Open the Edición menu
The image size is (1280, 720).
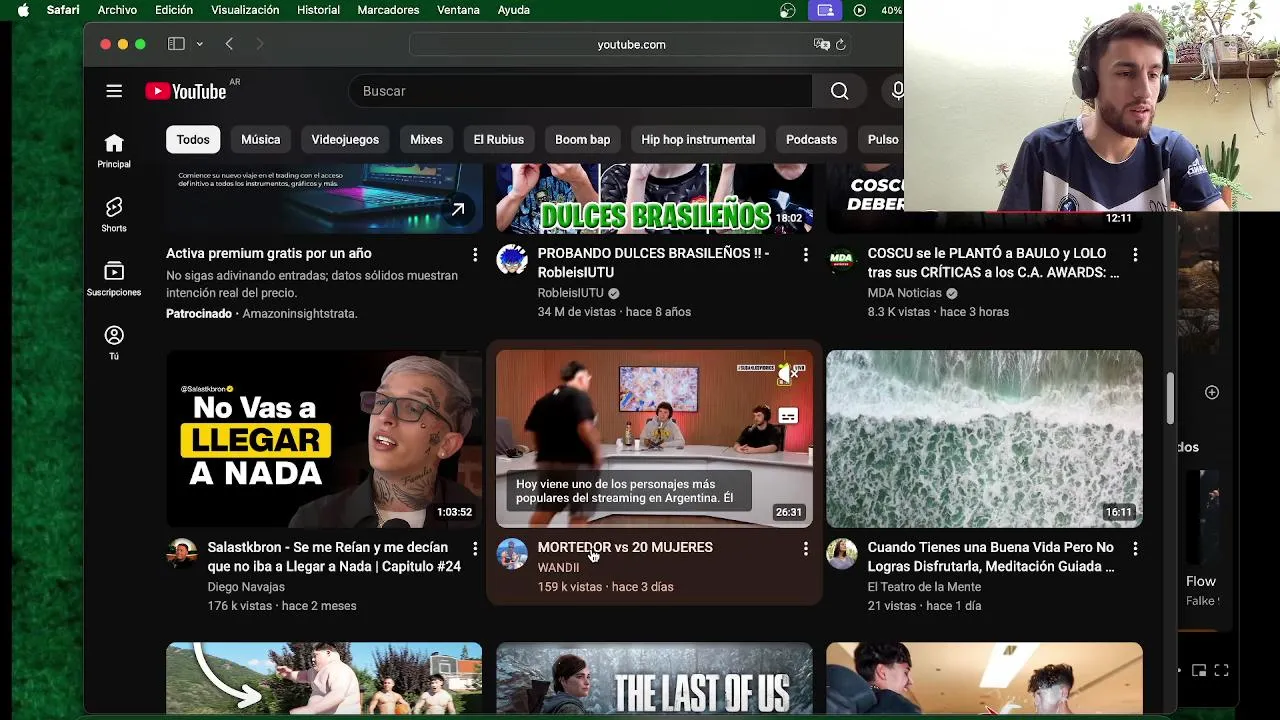tap(174, 10)
